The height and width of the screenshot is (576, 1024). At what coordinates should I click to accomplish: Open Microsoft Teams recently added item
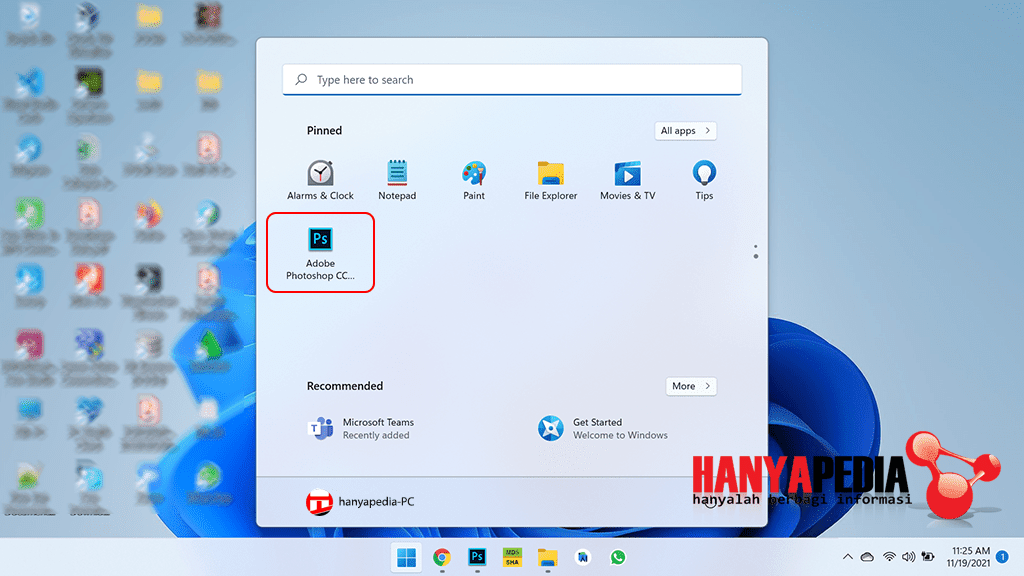[361, 428]
